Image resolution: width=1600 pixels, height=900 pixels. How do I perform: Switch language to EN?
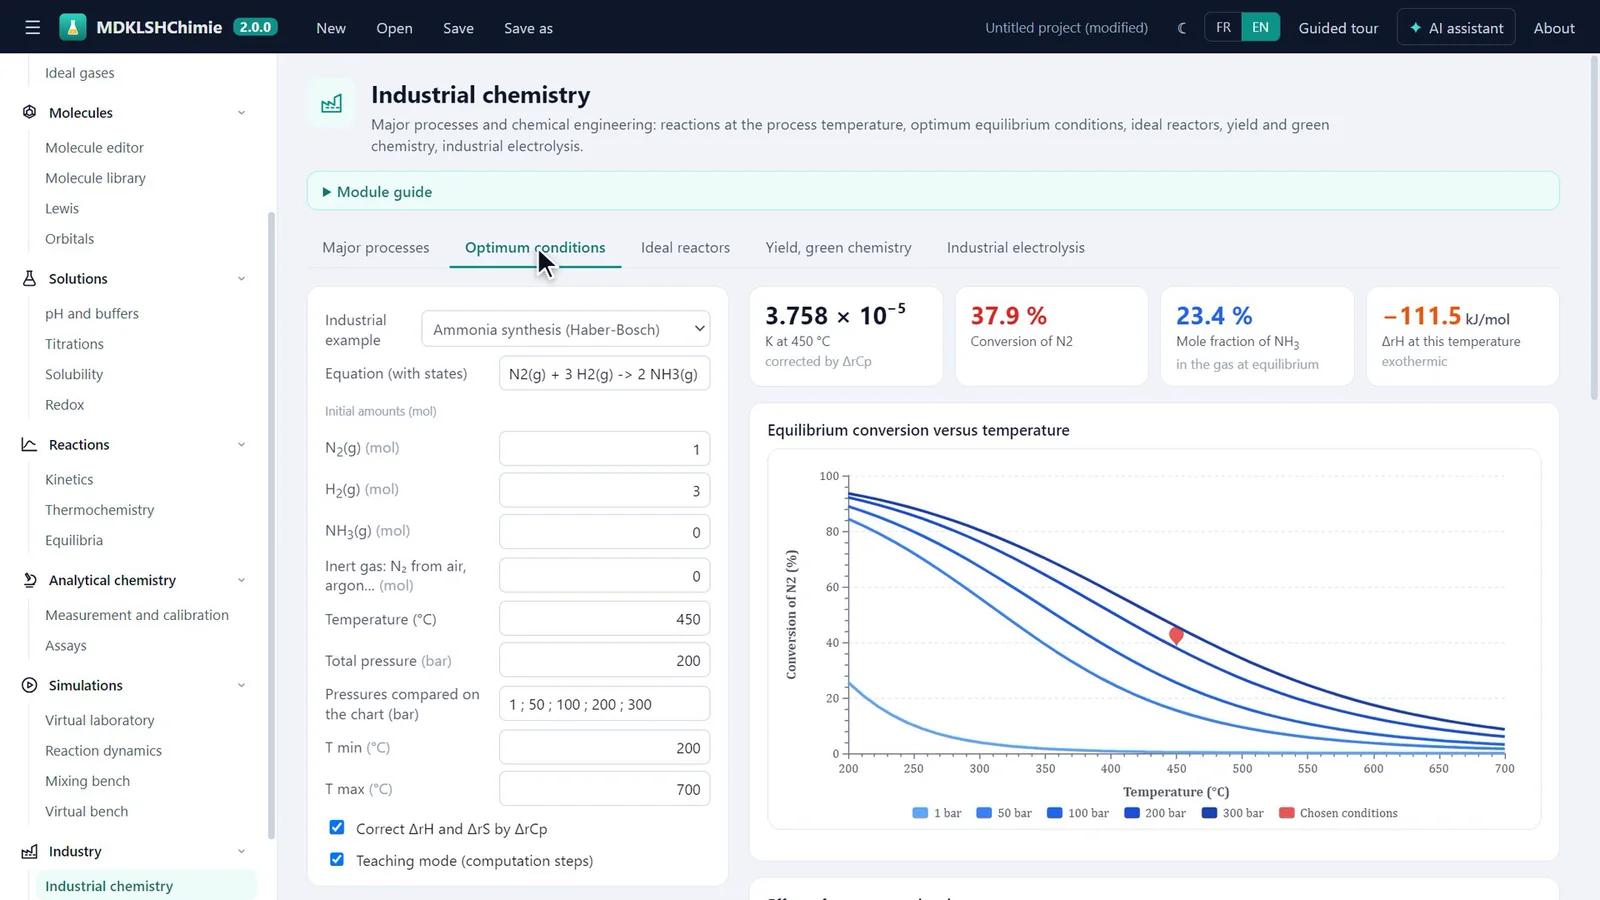1260,27
